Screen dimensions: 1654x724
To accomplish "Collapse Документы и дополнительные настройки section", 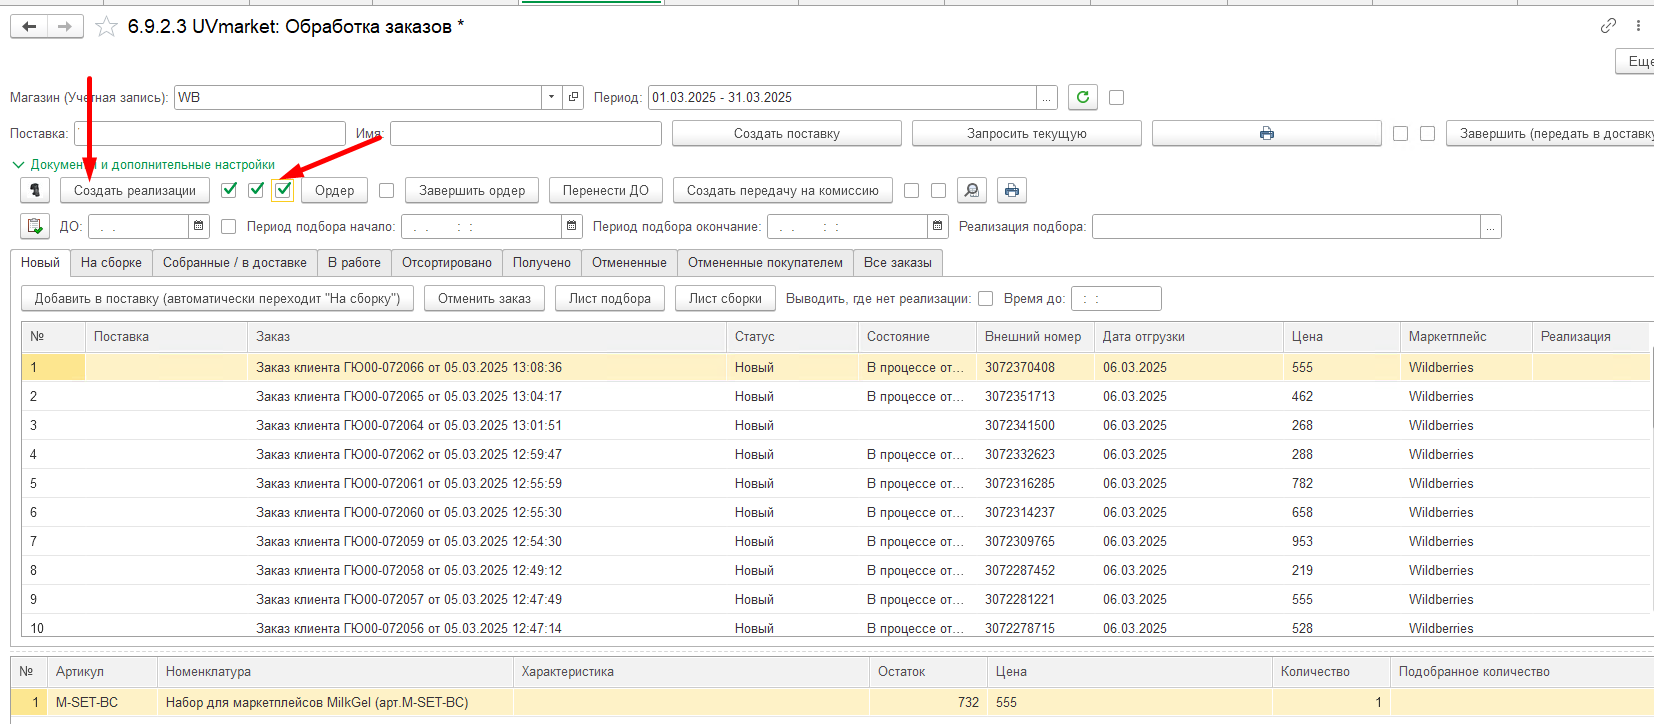I will pos(18,164).
